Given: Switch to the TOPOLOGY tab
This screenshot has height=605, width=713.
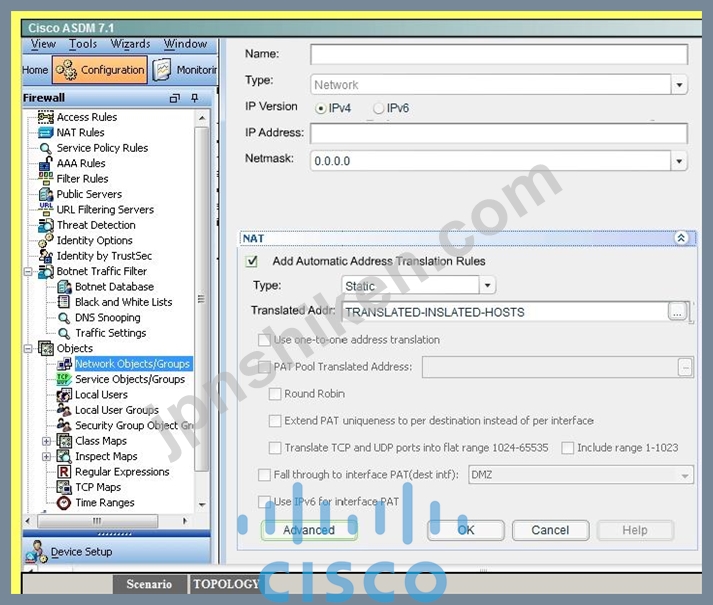Looking at the screenshot, I should tap(226, 585).
